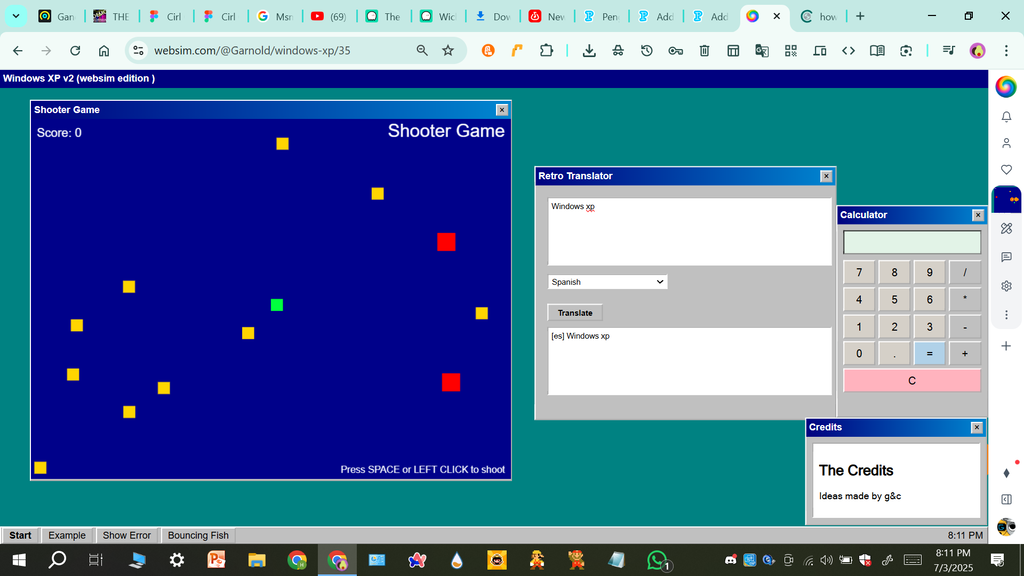
Task: Click the XP Start button
Action: [x=20, y=535]
